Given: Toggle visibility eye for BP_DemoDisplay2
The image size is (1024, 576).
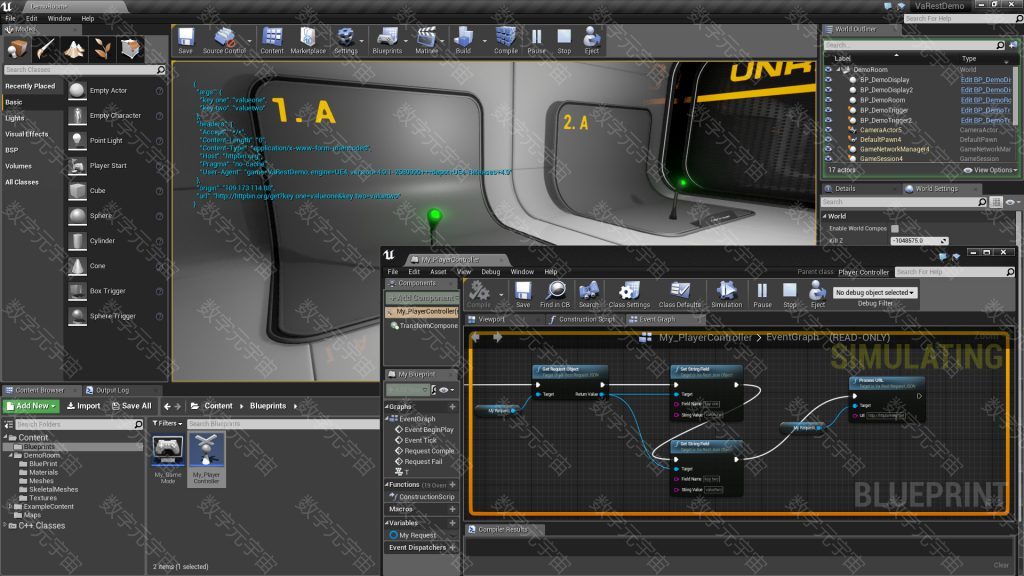Looking at the screenshot, I should tap(828, 89).
